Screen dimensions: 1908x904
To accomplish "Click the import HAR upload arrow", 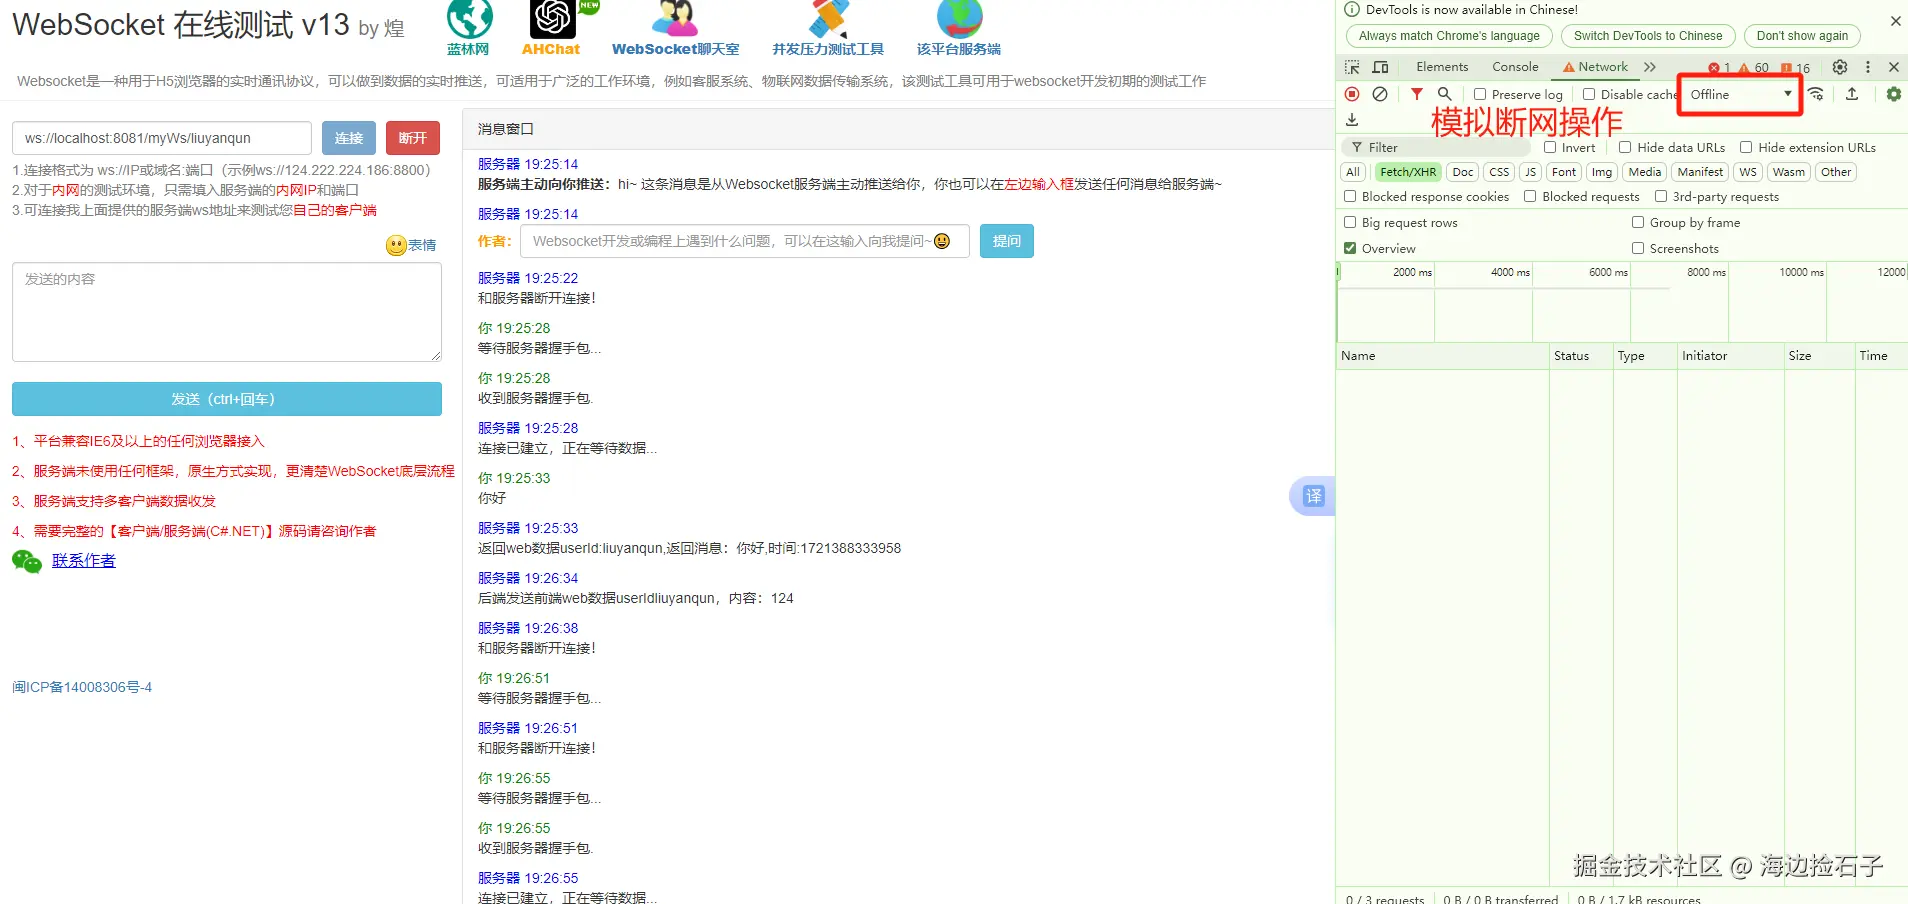I will (1852, 94).
